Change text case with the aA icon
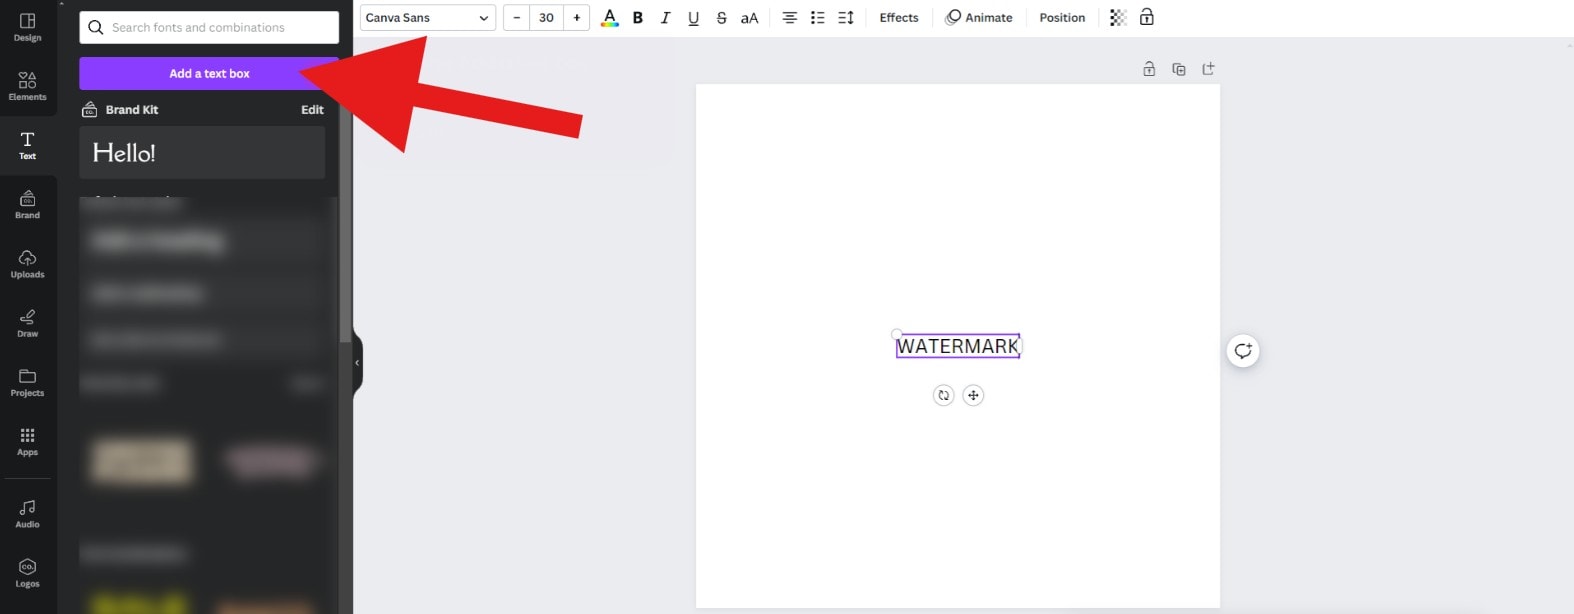 (x=749, y=18)
